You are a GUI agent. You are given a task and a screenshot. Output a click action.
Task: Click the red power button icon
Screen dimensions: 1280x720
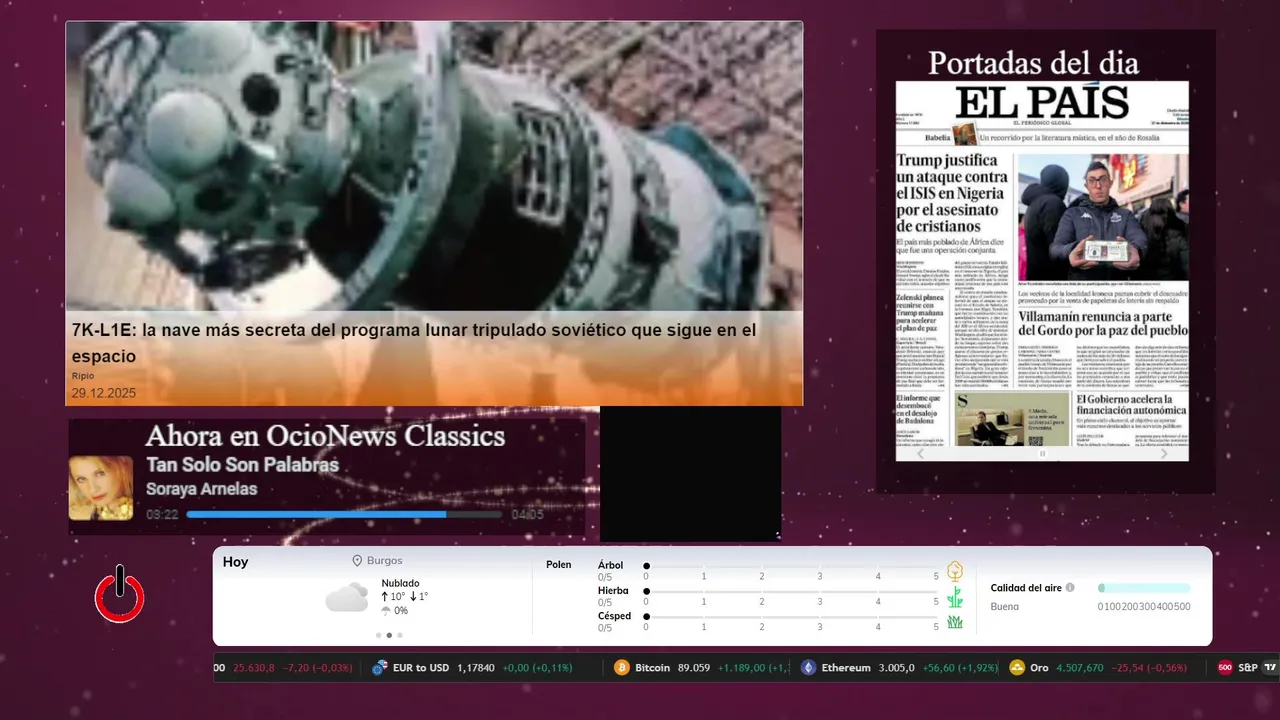point(120,594)
